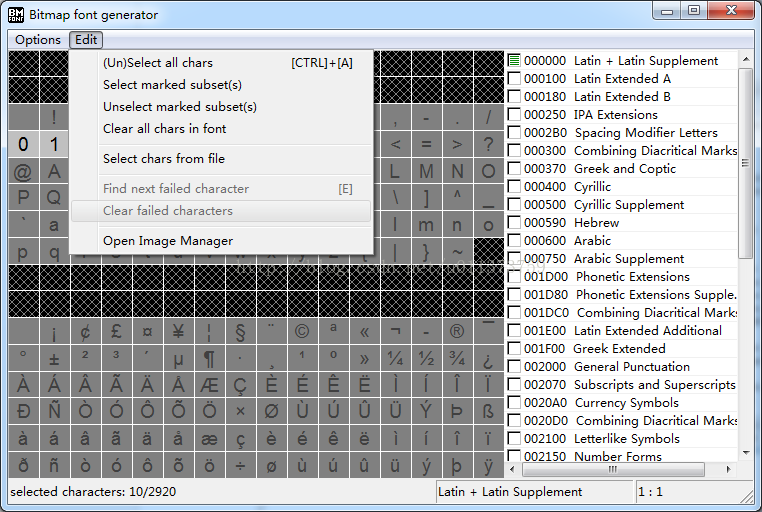Select the multiplication × character cell
The image size is (762, 512).
[x=240, y=412]
